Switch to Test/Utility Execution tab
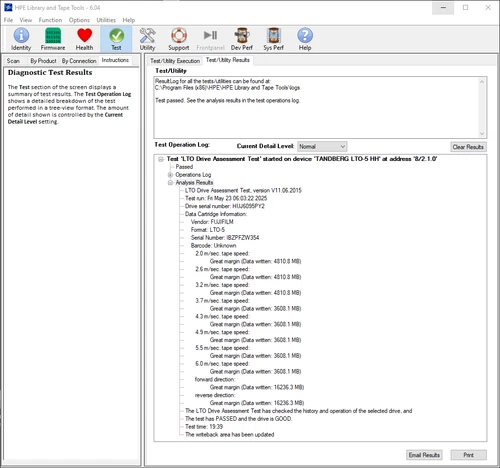Viewport: 500px width, 468px height. click(175, 61)
